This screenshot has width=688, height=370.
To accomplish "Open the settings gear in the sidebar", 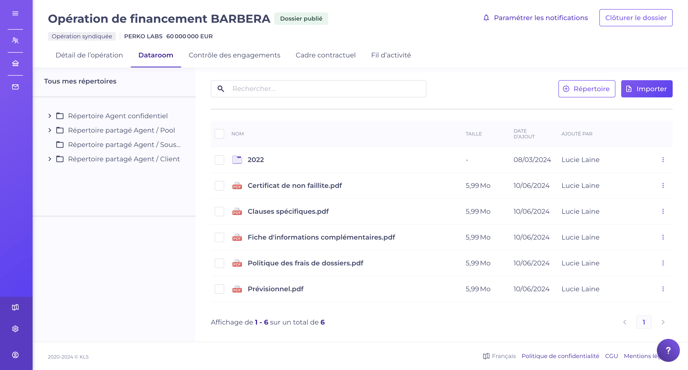I will 15,329.
